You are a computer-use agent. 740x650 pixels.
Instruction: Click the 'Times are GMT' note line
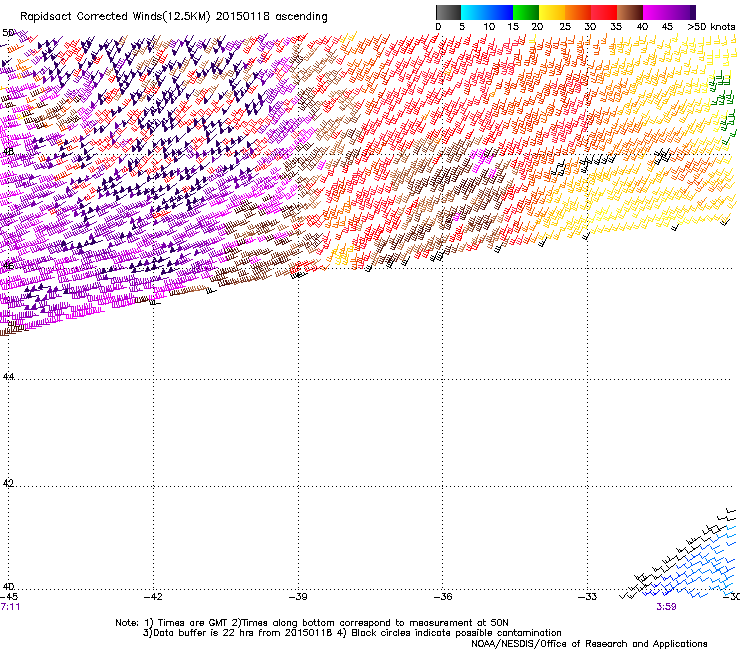coord(312,623)
